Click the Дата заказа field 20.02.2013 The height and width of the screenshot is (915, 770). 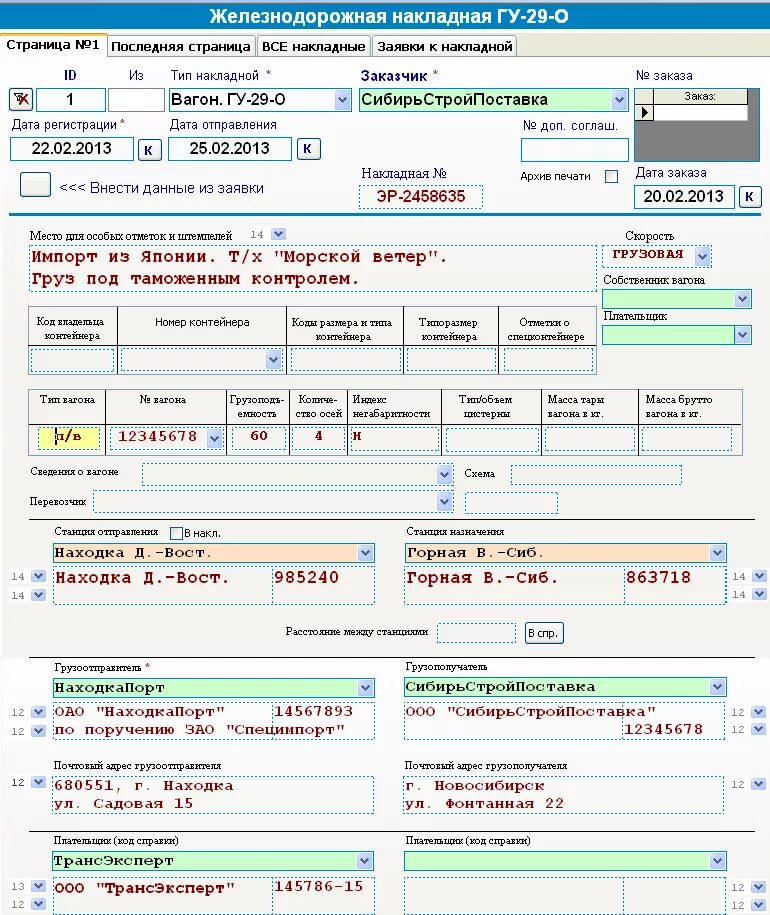pyautogui.click(x=684, y=197)
